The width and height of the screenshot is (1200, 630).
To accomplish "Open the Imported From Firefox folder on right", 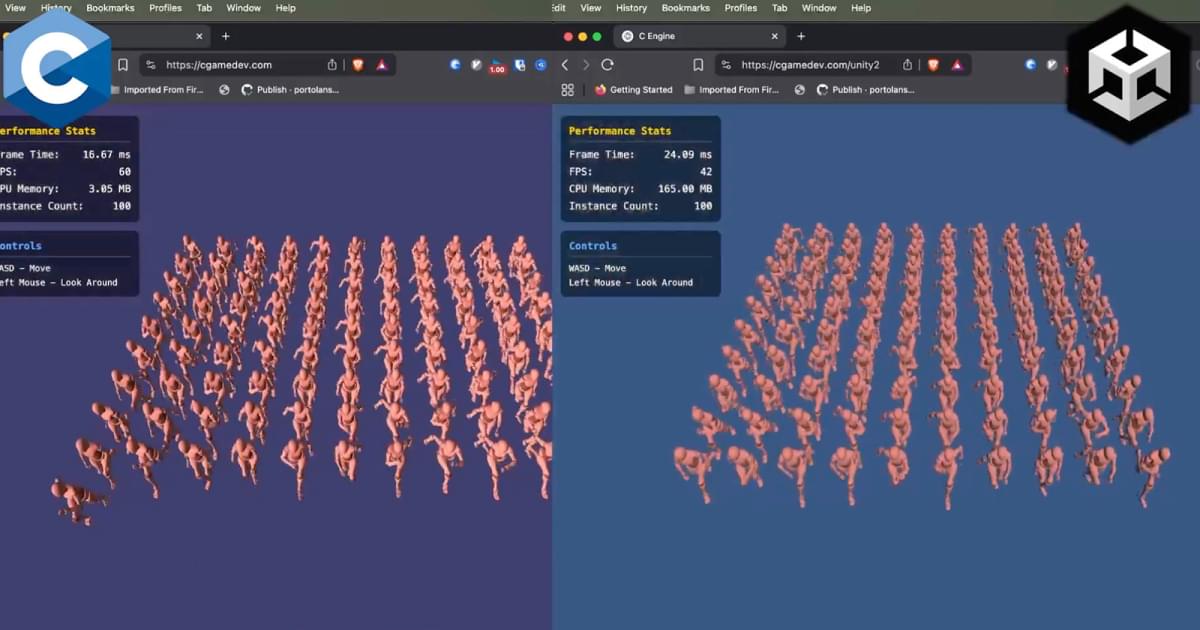I will [x=732, y=90].
